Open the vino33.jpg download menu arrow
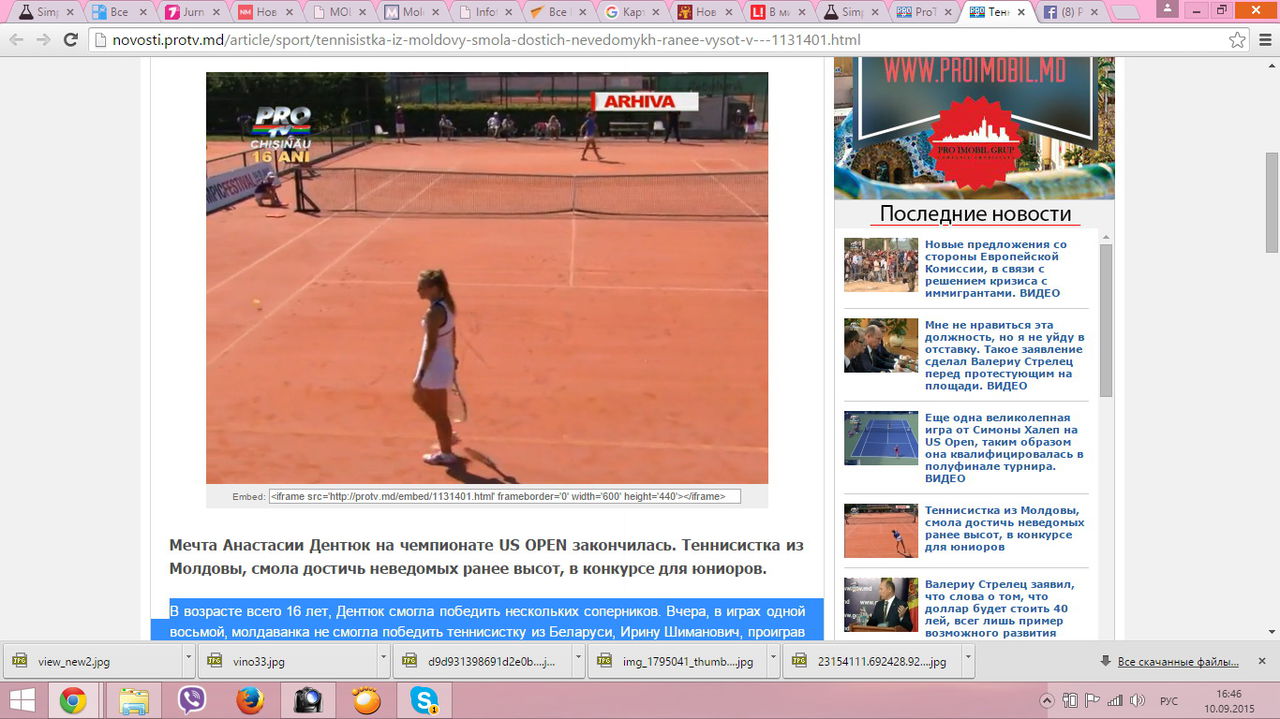This screenshot has width=1280, height=719. [383, 661]
